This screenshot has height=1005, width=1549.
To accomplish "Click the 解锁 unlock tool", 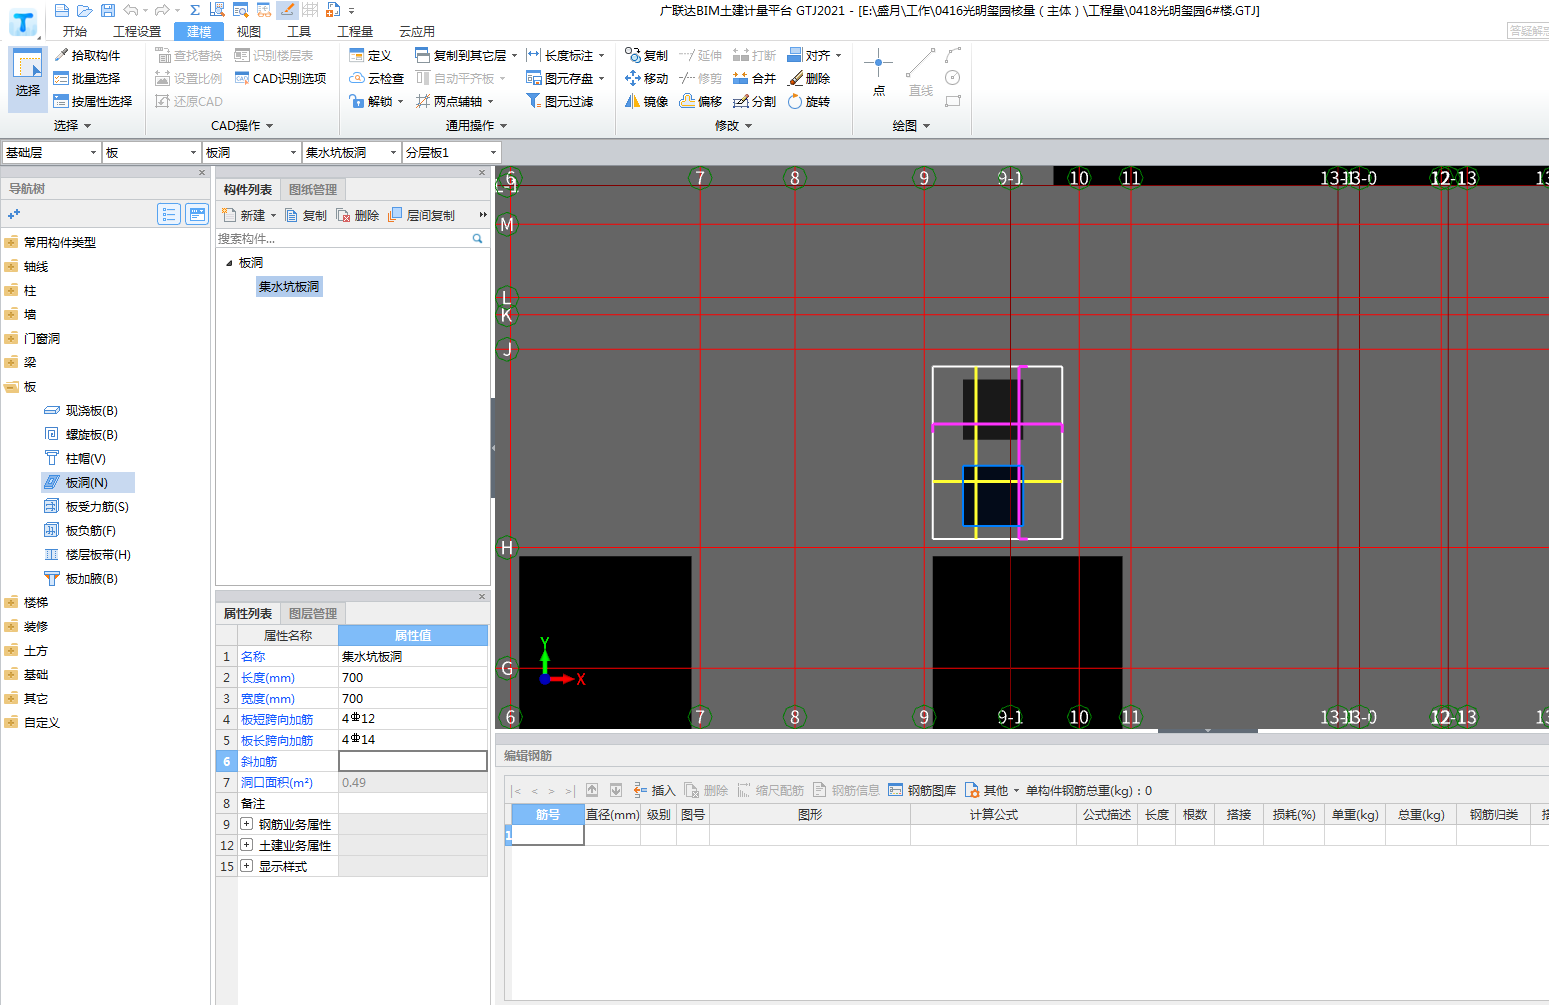I will [x=376, y=101].
